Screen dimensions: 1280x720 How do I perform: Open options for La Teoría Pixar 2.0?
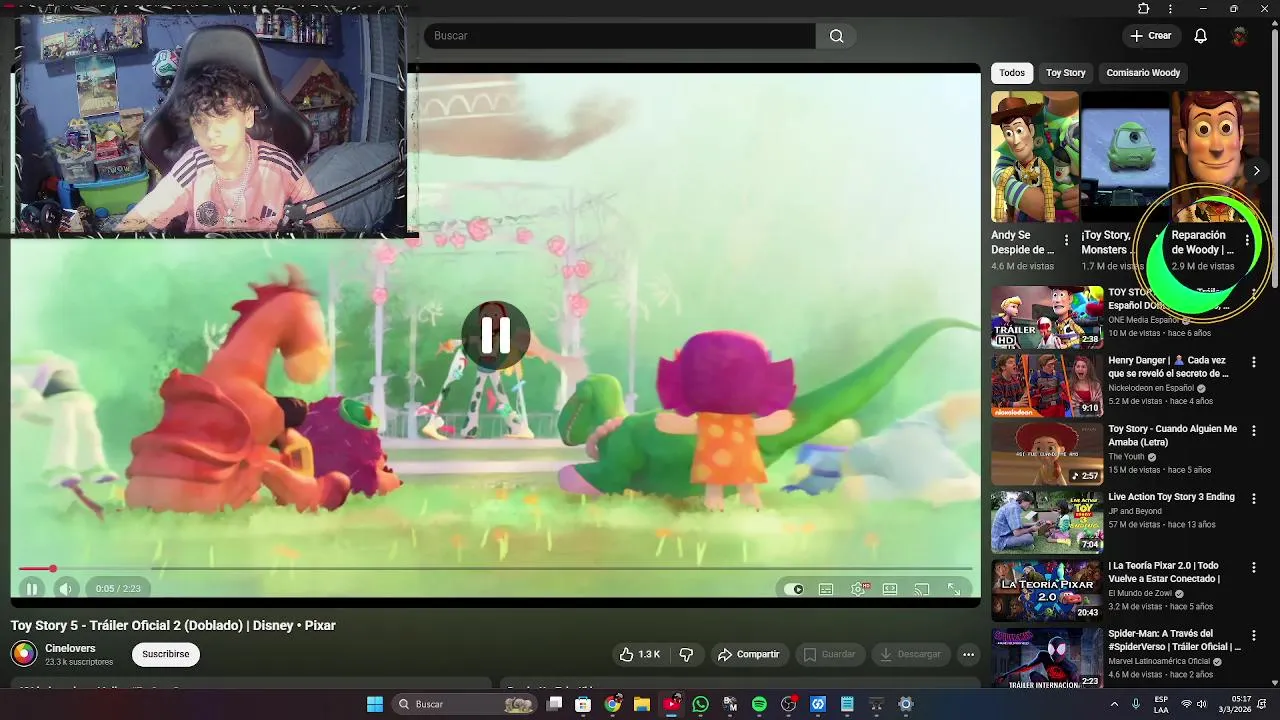(1253, 567)
